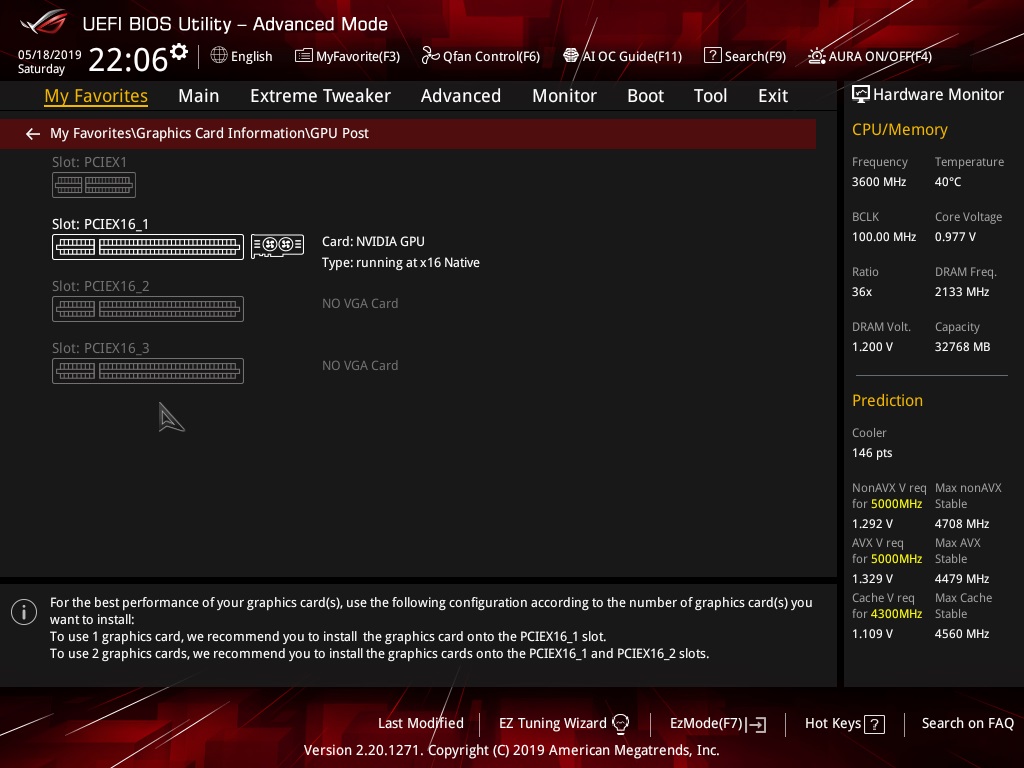This screenshot has height=768, width=1024.
Task: Click the ROG logo icon
Action: pyautogui.click(x=44, y=22)
